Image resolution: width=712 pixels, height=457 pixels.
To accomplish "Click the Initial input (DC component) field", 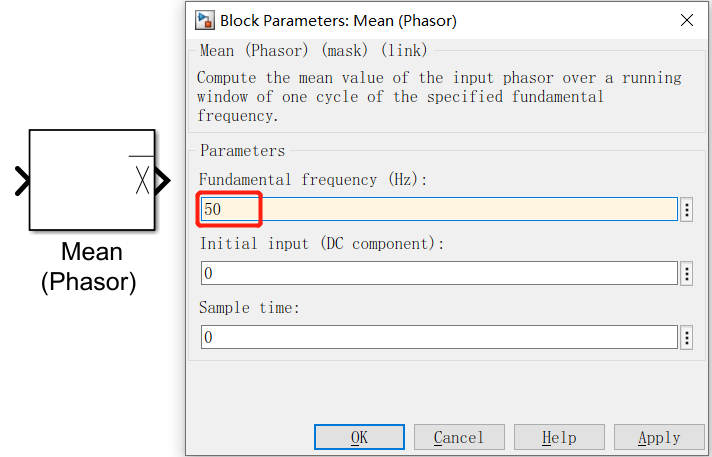I will (440, 273).
